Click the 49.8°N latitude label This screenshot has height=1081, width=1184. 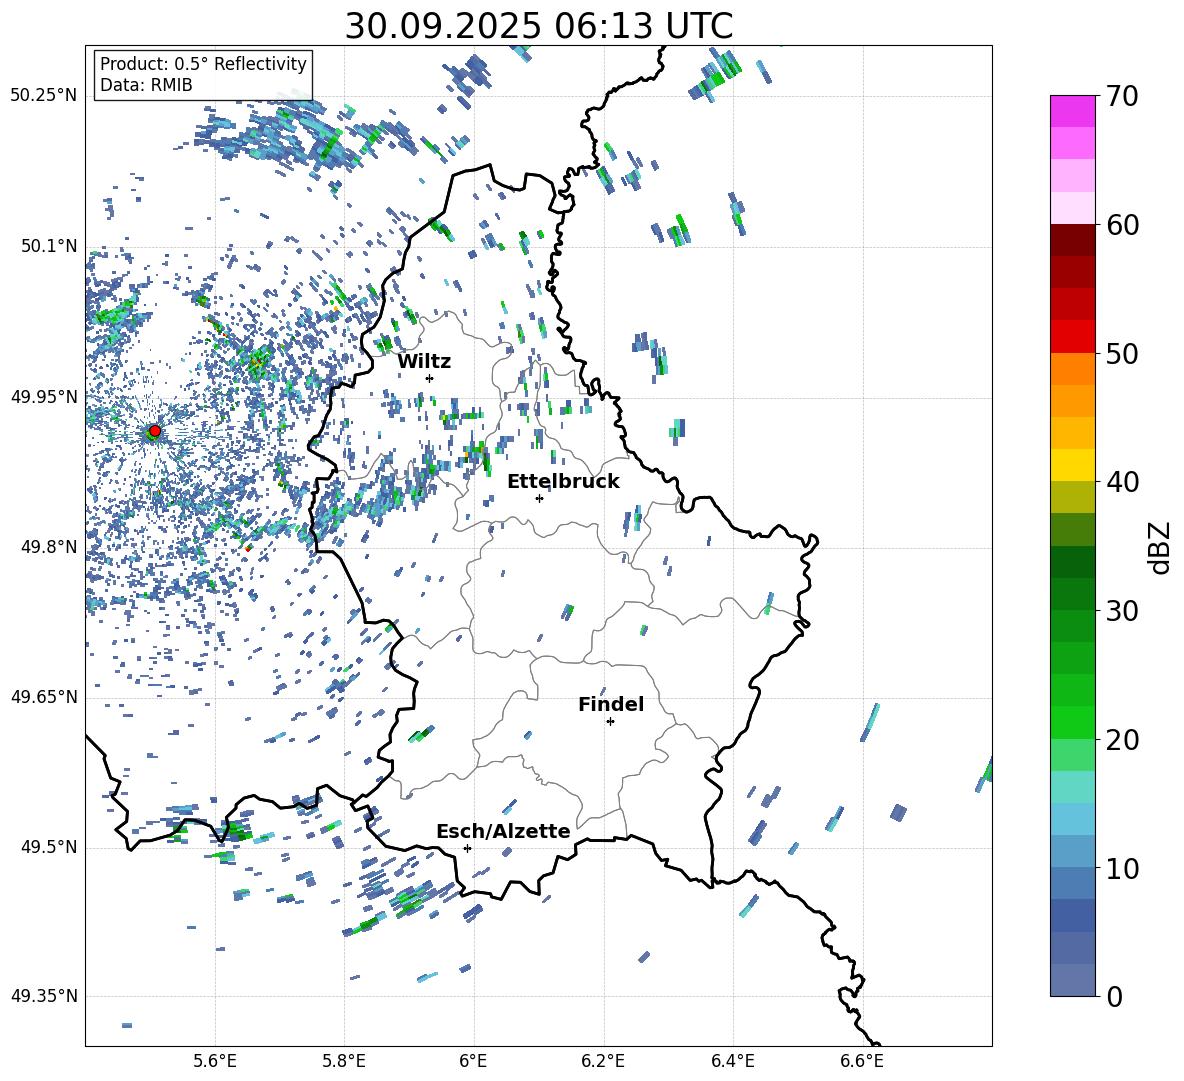tap(49, 547)
